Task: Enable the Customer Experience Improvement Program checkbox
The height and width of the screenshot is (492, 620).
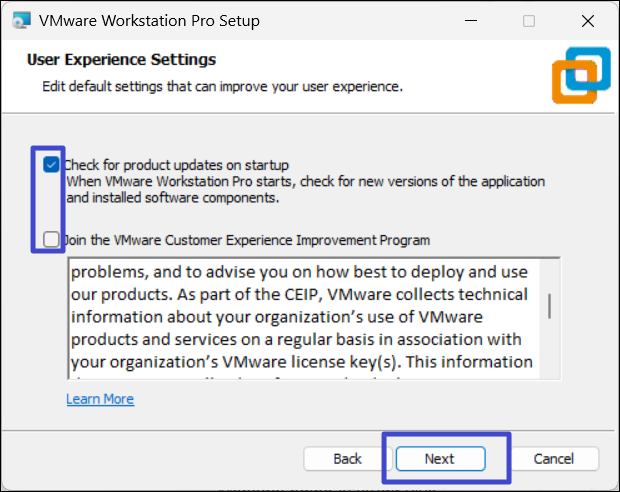Action: click(51, 239)
